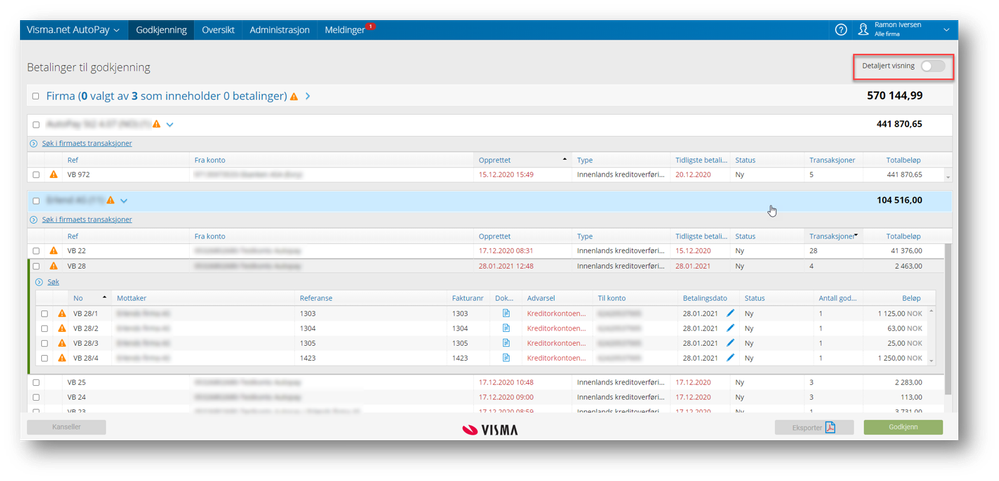Click amount 1 250,00 NOK

pos(901,358)
